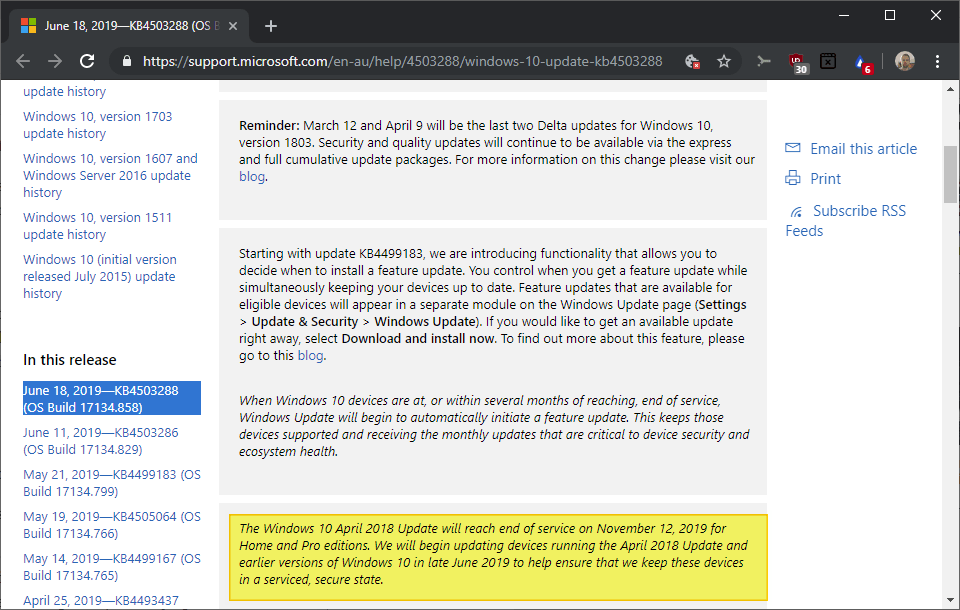Click the Print link

(825, 179)
